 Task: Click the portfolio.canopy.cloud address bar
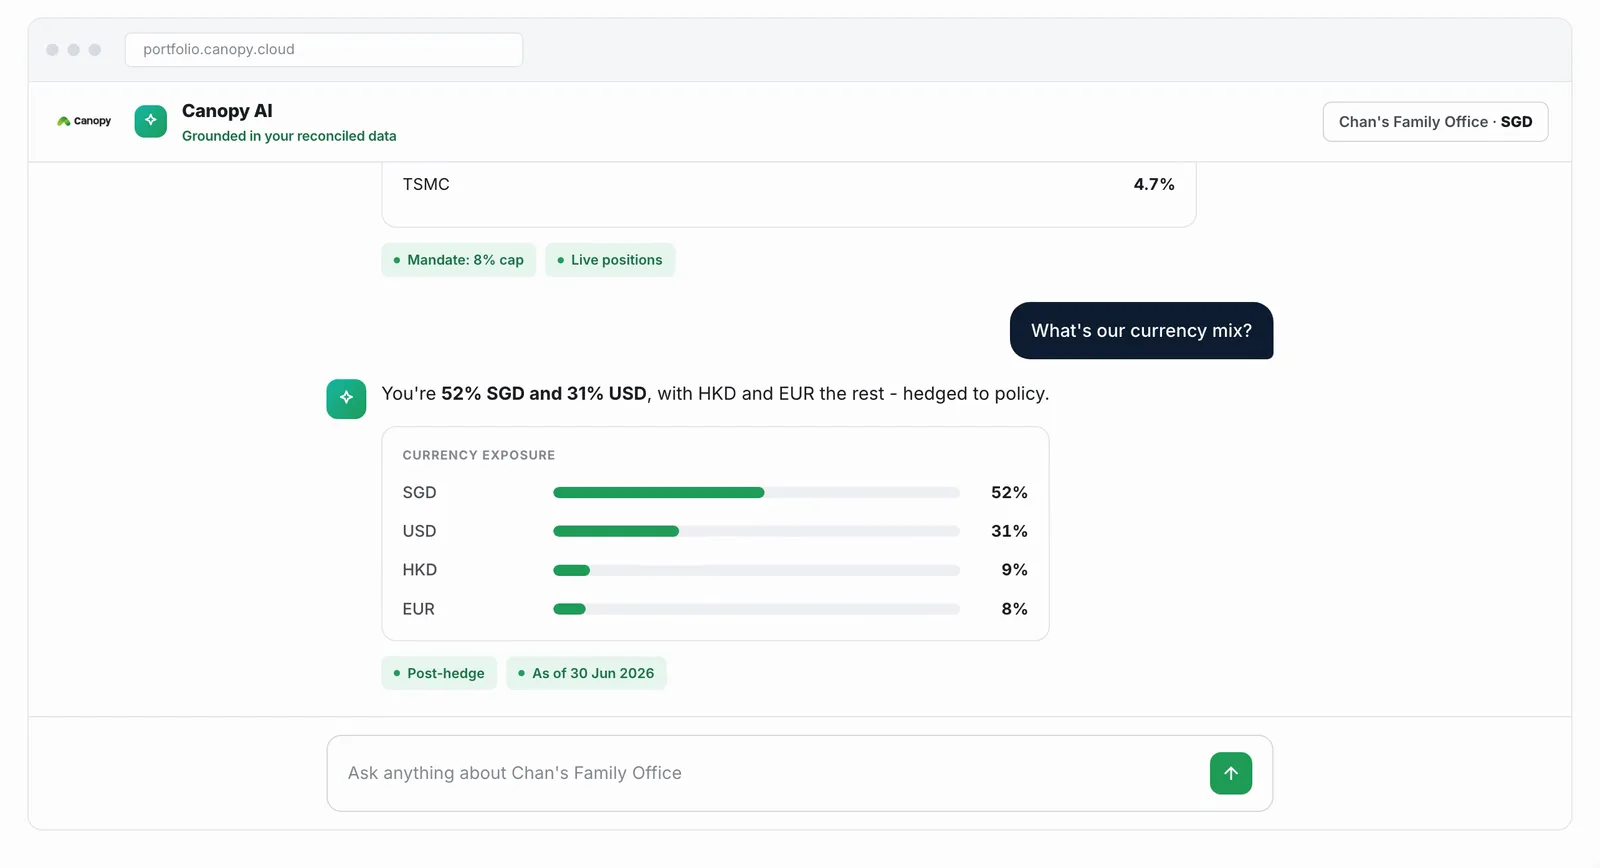pos(324,50)
